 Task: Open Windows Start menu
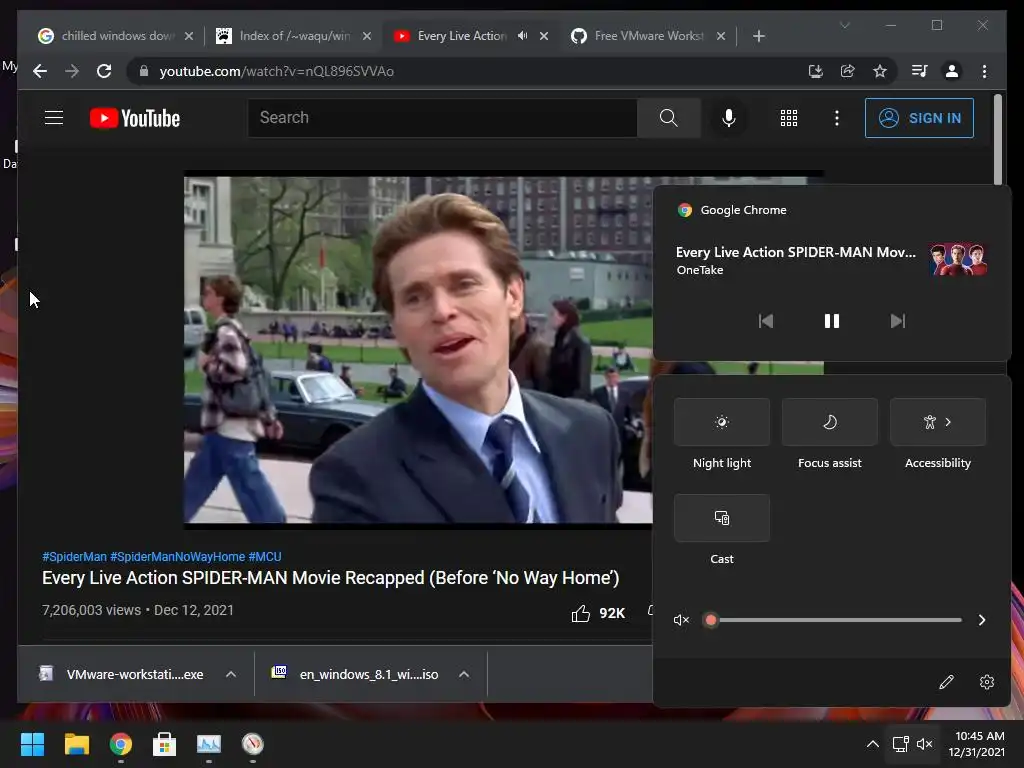[32, 744]
